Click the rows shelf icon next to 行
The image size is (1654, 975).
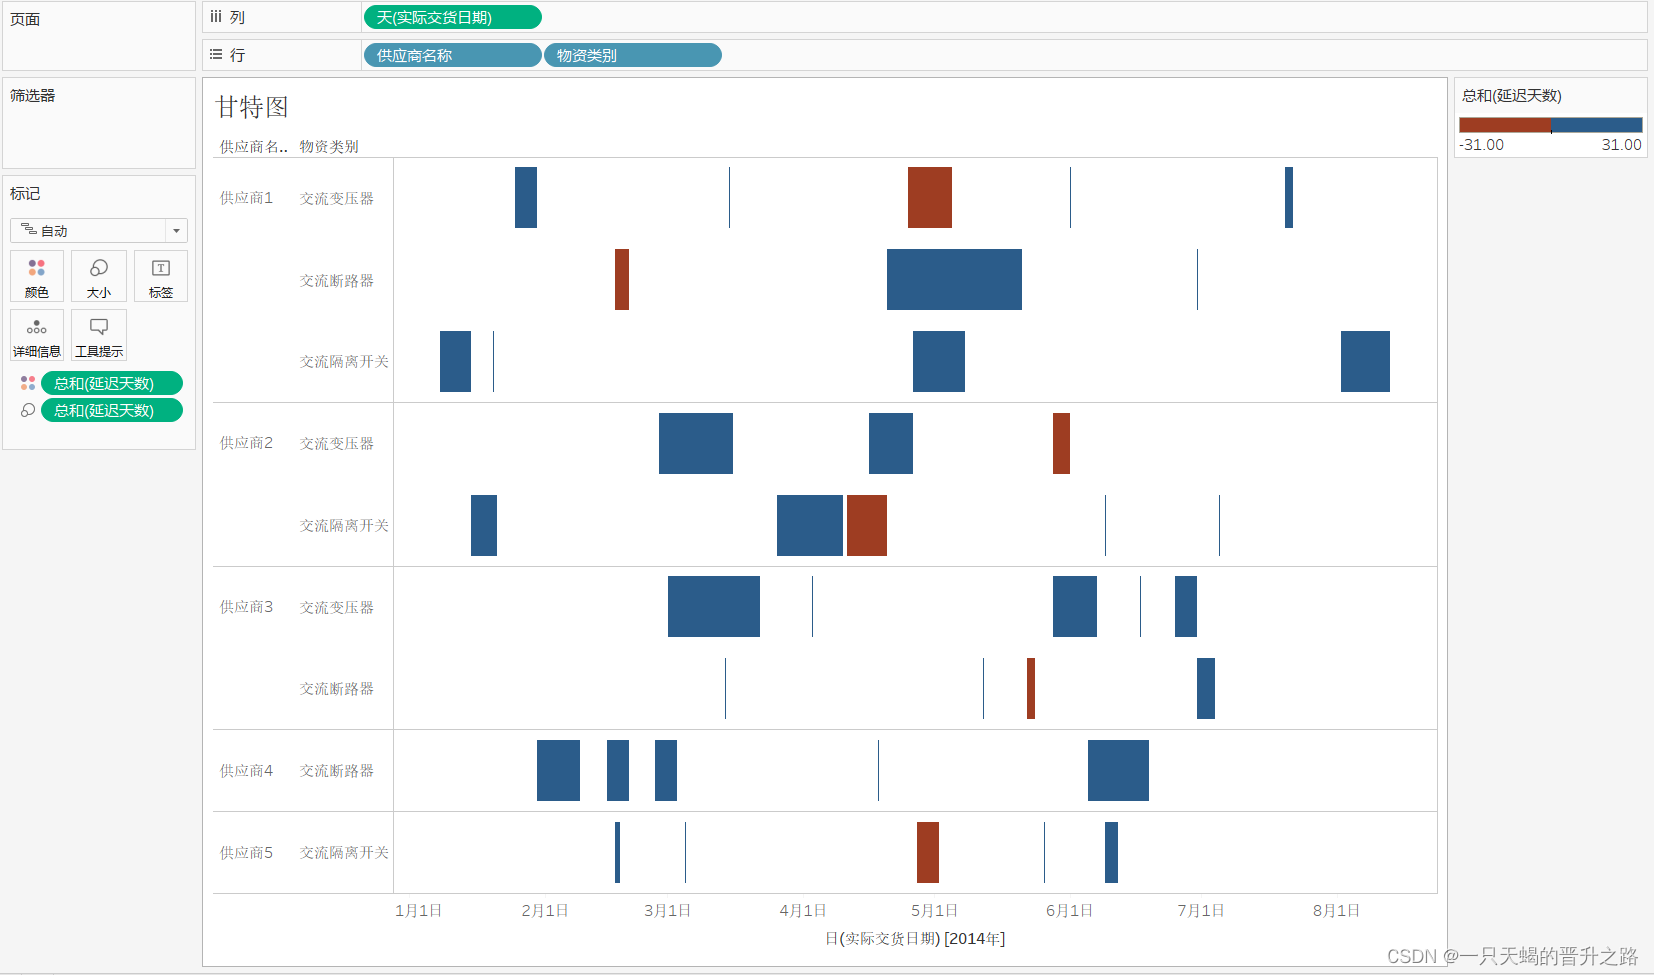pyautogui.click(x=216, y=55)
